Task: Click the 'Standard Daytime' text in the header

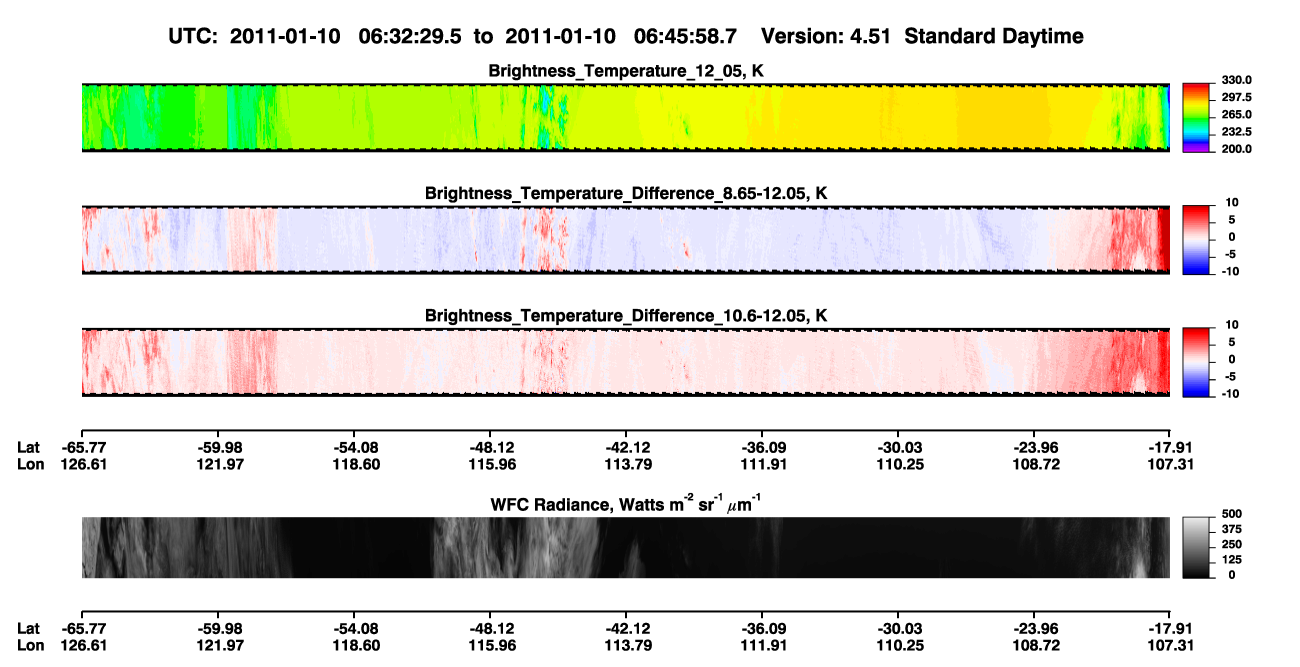Action: point(994,37)
